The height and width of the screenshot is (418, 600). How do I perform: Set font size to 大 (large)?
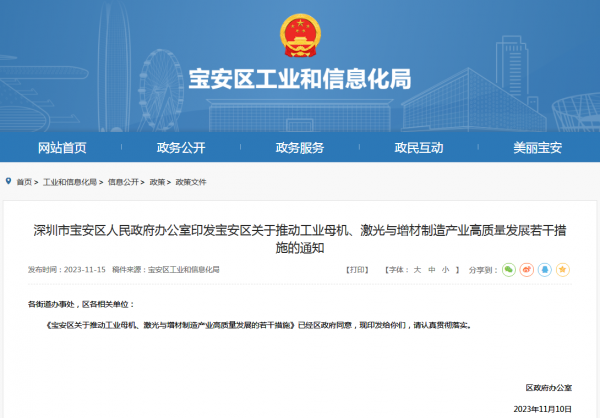point(417,270)
